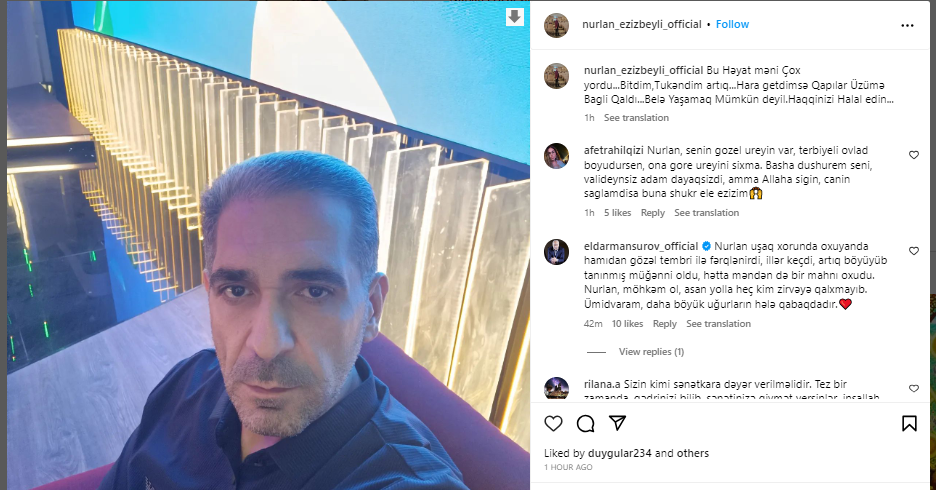936x490 pixels.
Task: Reply to afetrahilqizi's comment
Action: pos(652,212)
